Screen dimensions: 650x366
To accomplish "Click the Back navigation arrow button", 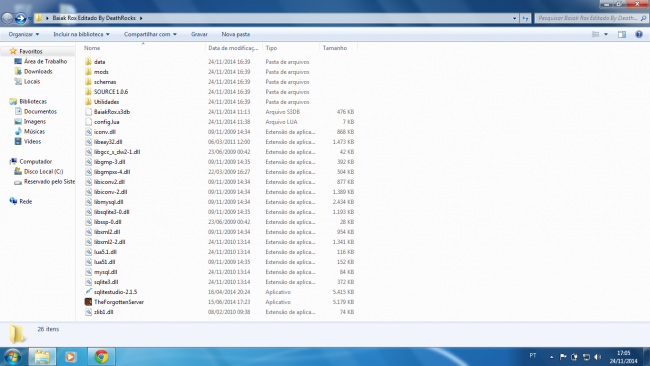I will point(7,18).
